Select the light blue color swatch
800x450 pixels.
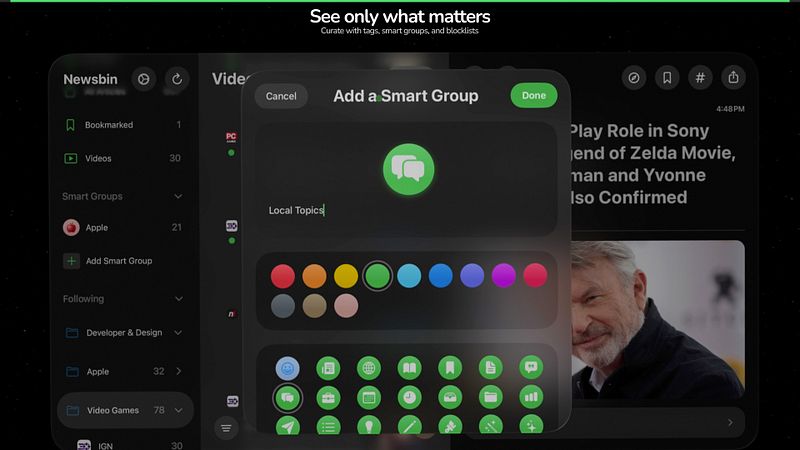pos(409,276)
